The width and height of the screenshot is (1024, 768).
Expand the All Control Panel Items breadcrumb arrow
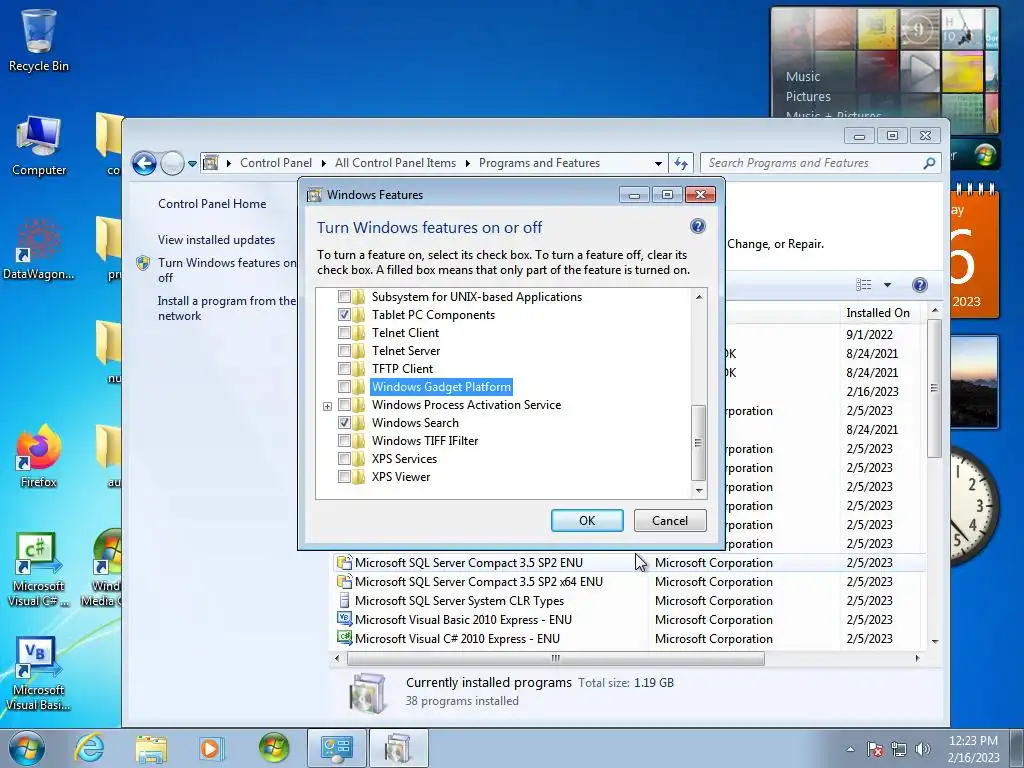point(468,163)
